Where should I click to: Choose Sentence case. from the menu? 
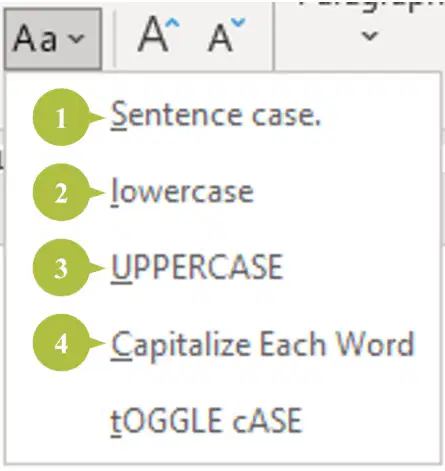click(x=215, y=115)
